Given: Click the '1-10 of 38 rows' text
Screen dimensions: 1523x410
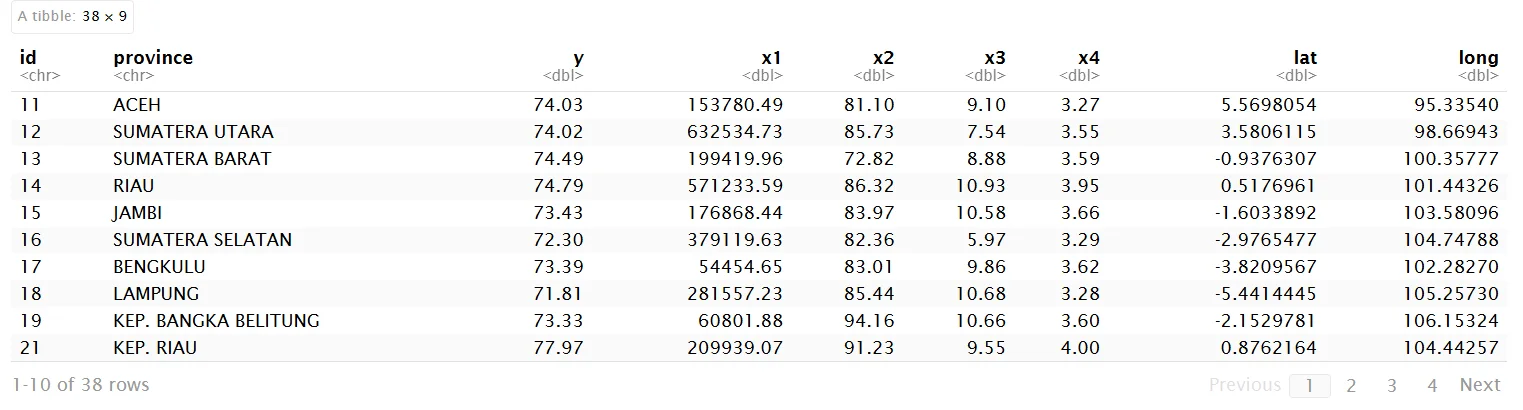Looking at the screenshot, I should tap(81, 385).
